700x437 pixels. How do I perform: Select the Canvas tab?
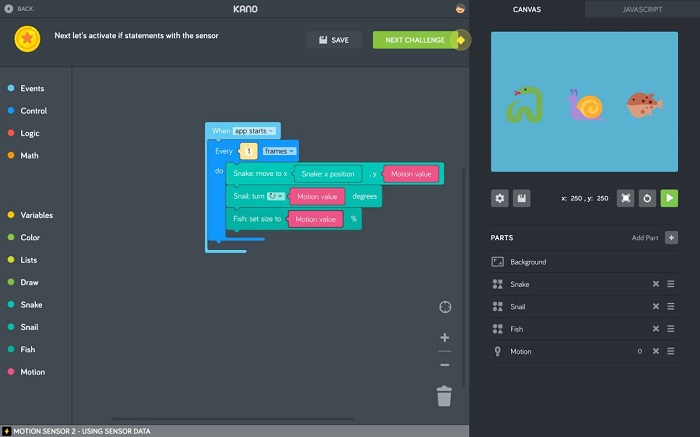[x=527, y=9]
